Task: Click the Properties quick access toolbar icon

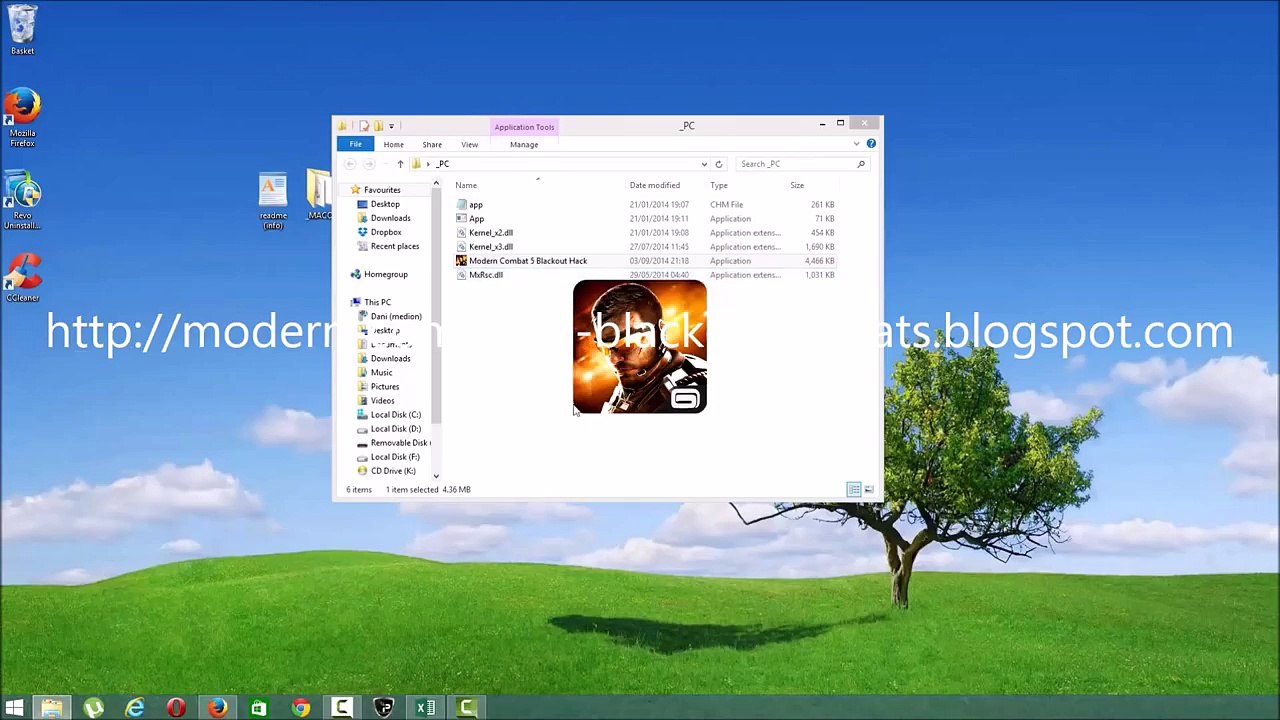Action: [x=364, y=126]
